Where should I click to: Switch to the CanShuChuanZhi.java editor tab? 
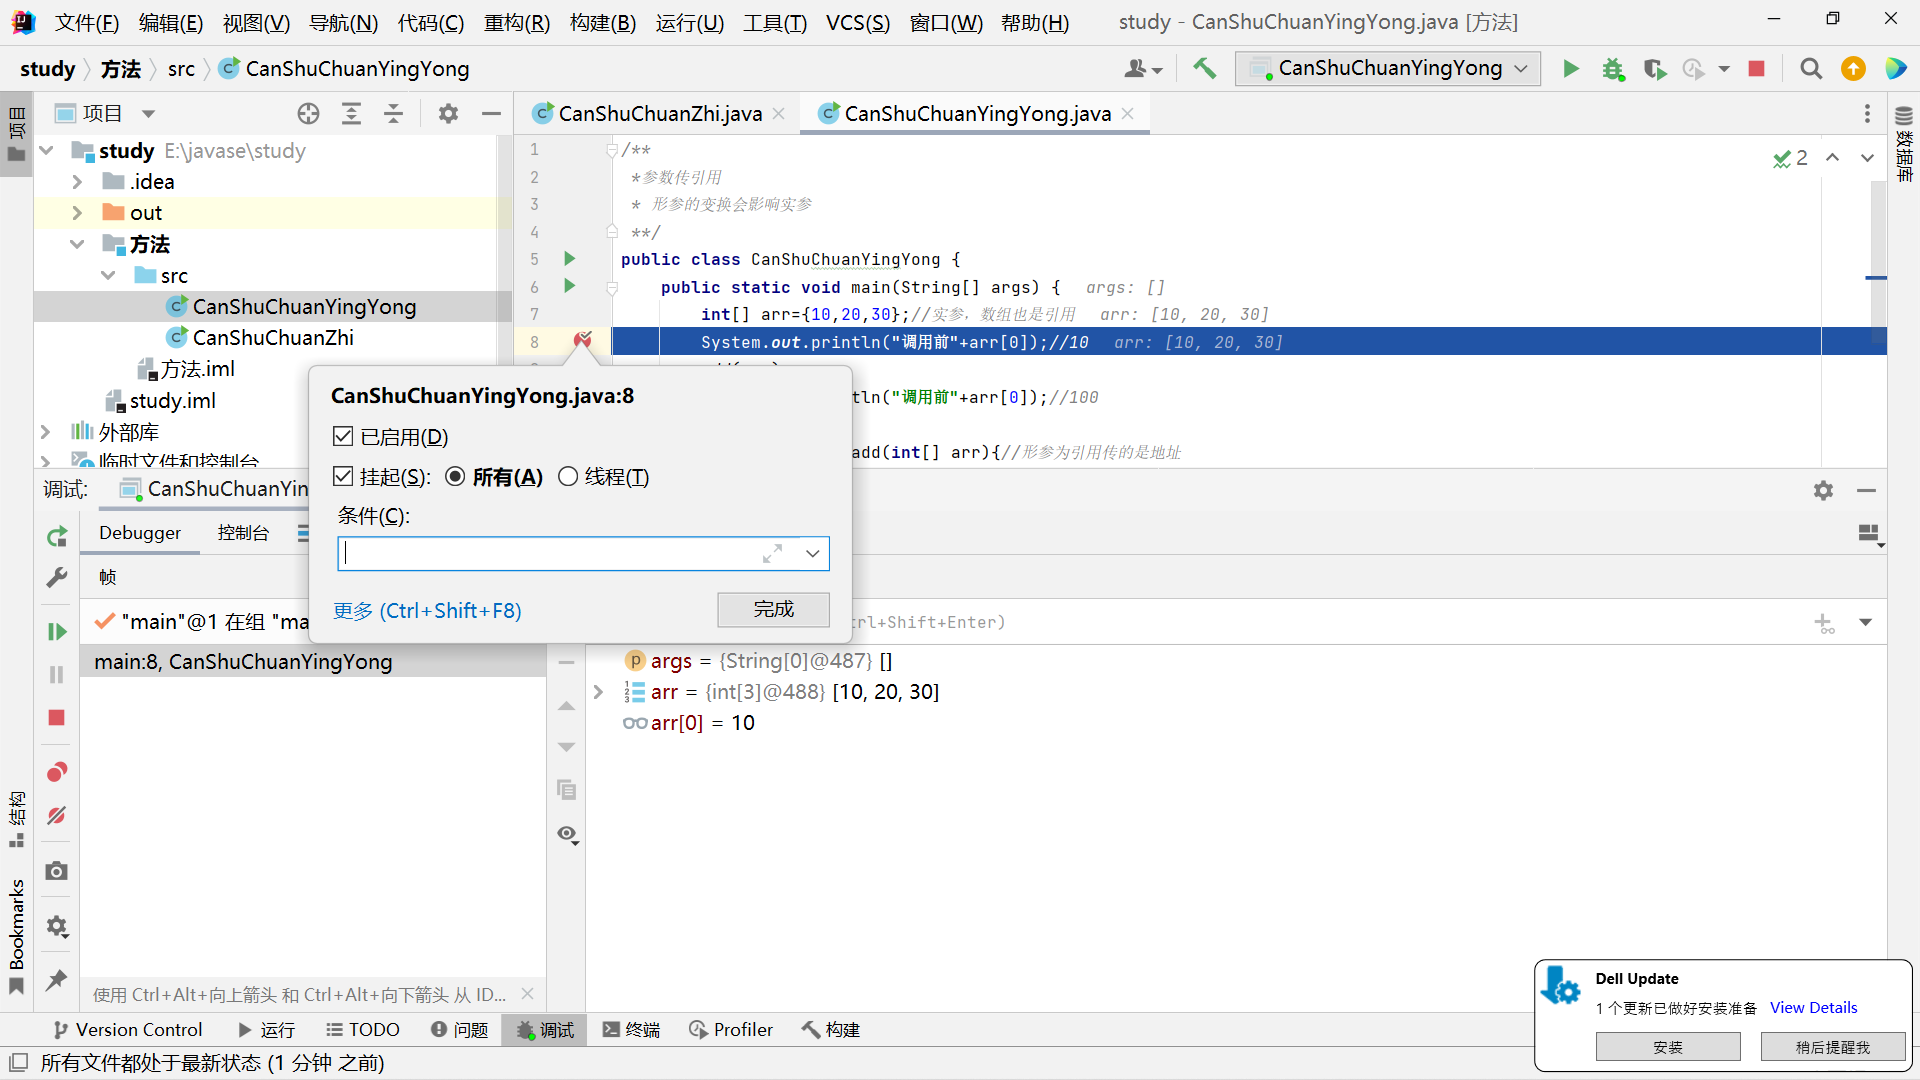[x=659, y=114]
